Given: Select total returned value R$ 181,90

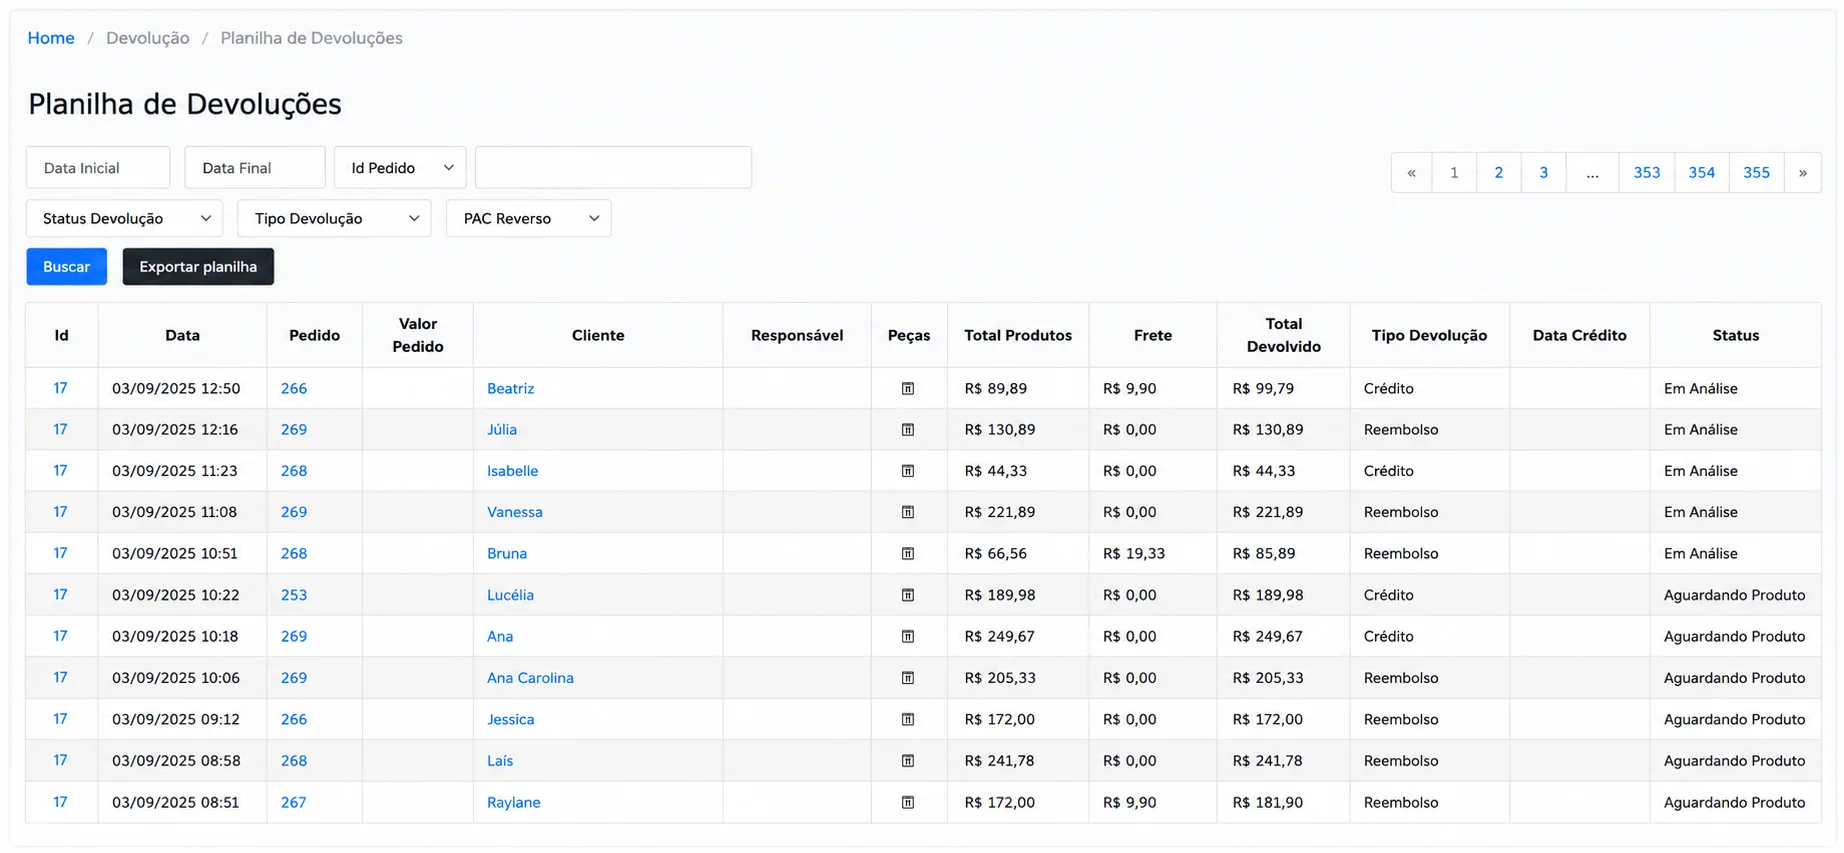Looking at the screenshot, I should coord(1268,802).
